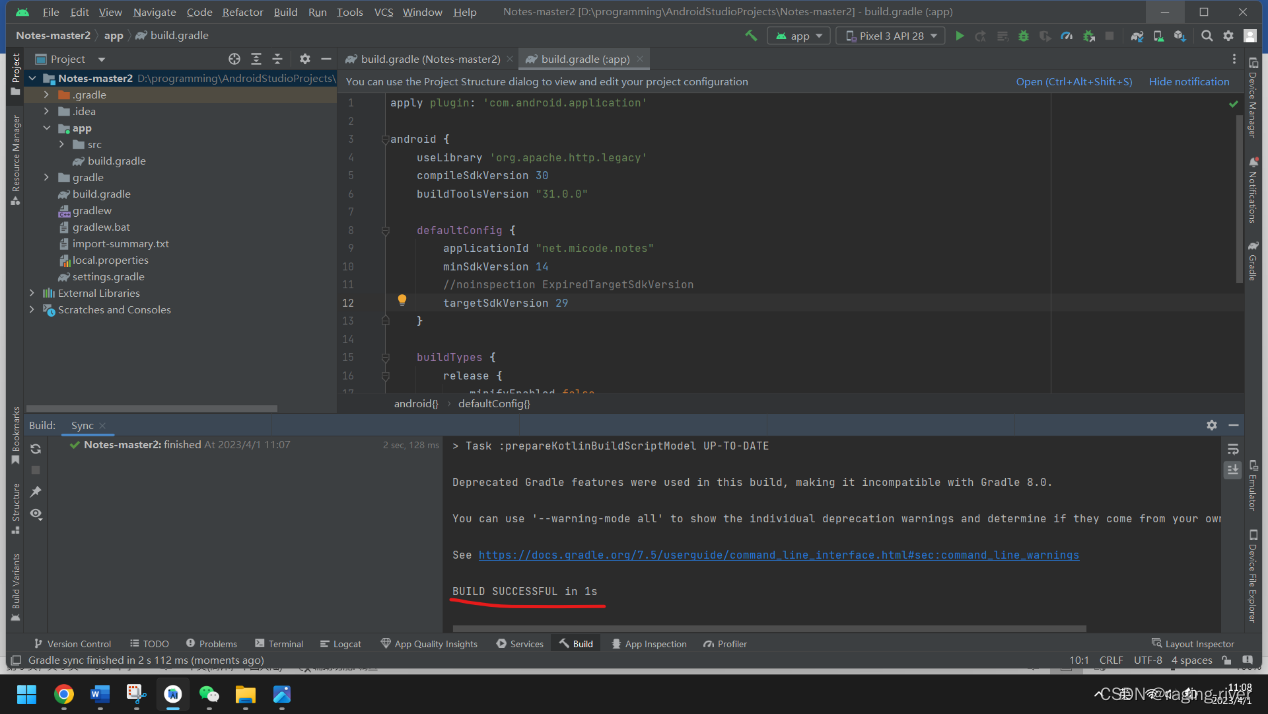Click the user account avatar icon
This screenshot has height=714, width=1268.
point(1250,35)
